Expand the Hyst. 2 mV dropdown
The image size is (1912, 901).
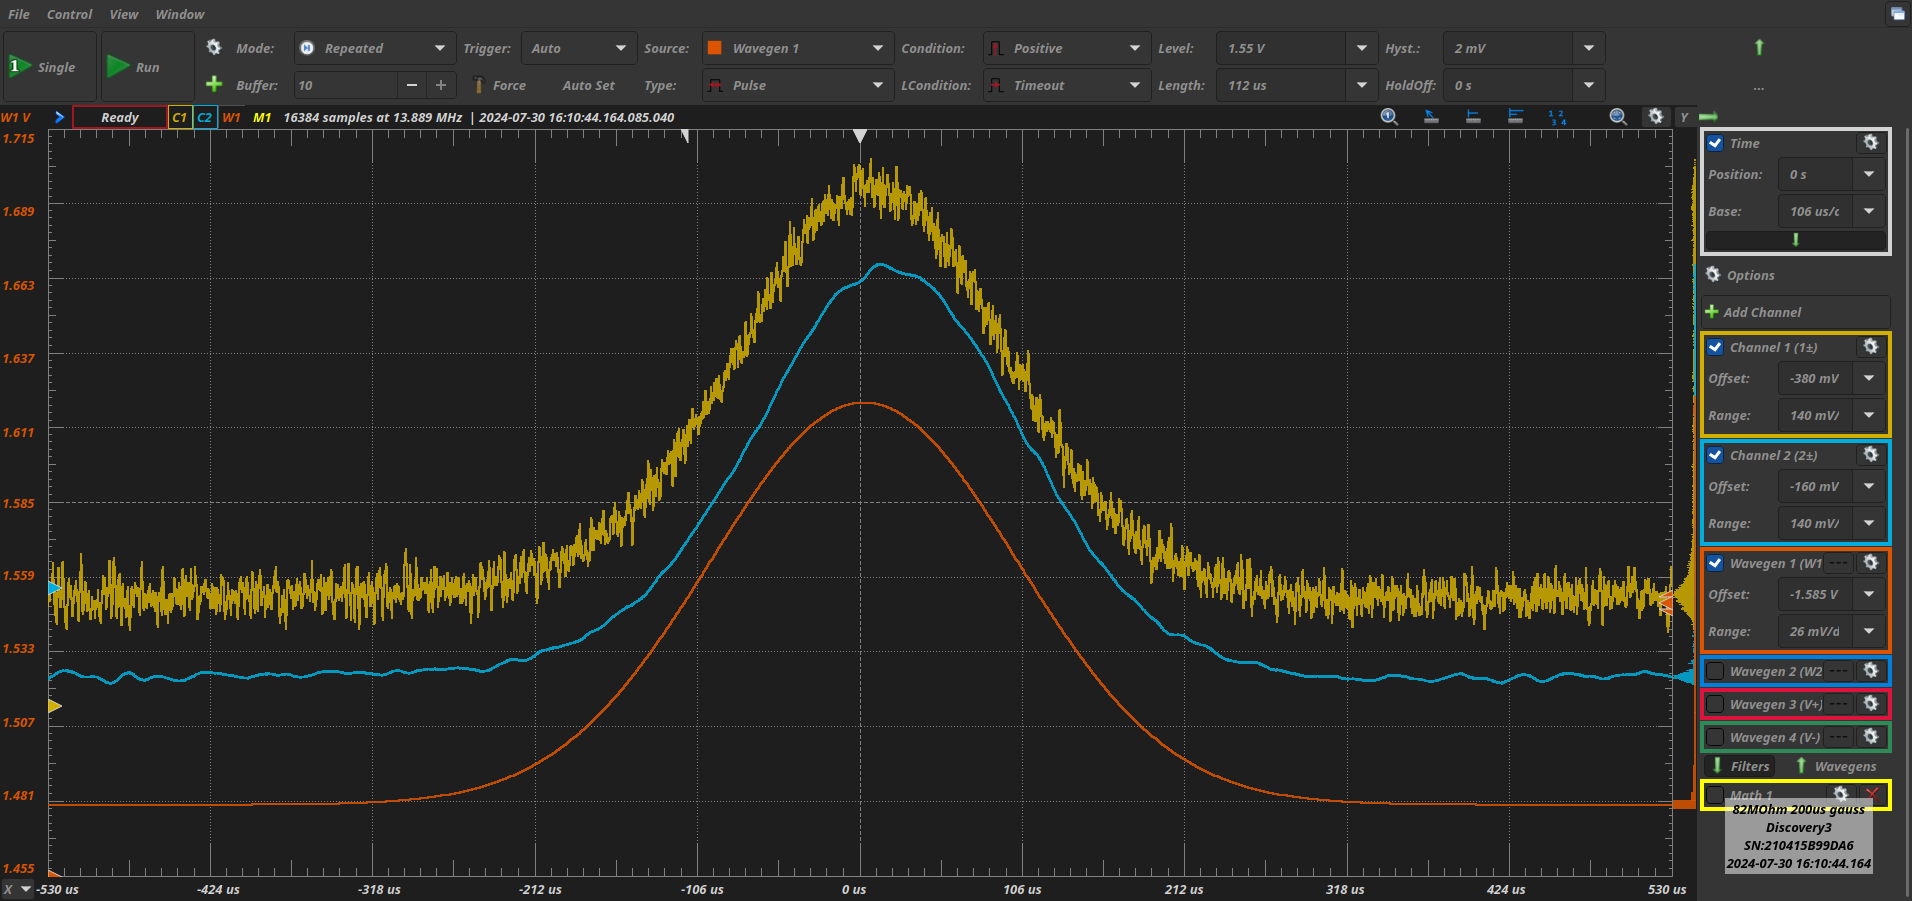coord(1589,48)
